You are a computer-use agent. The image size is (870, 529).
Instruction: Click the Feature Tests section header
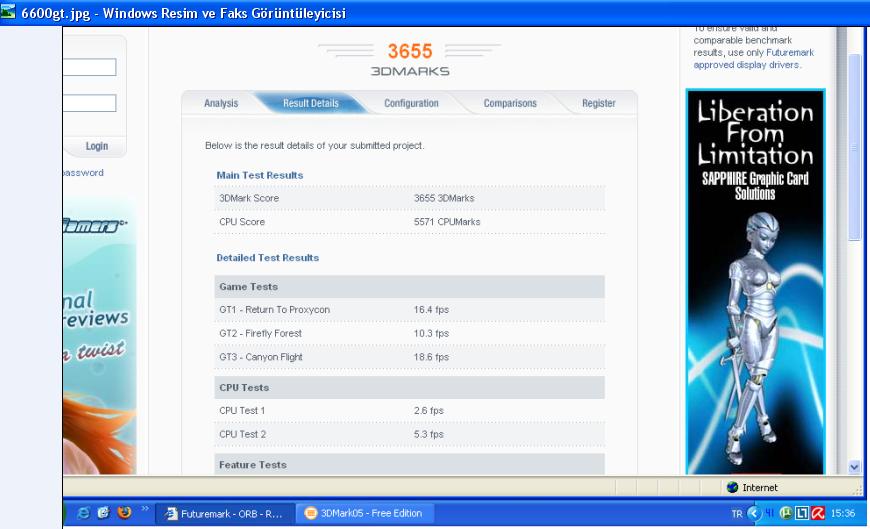pyautogui.click(x=409, y=465)
